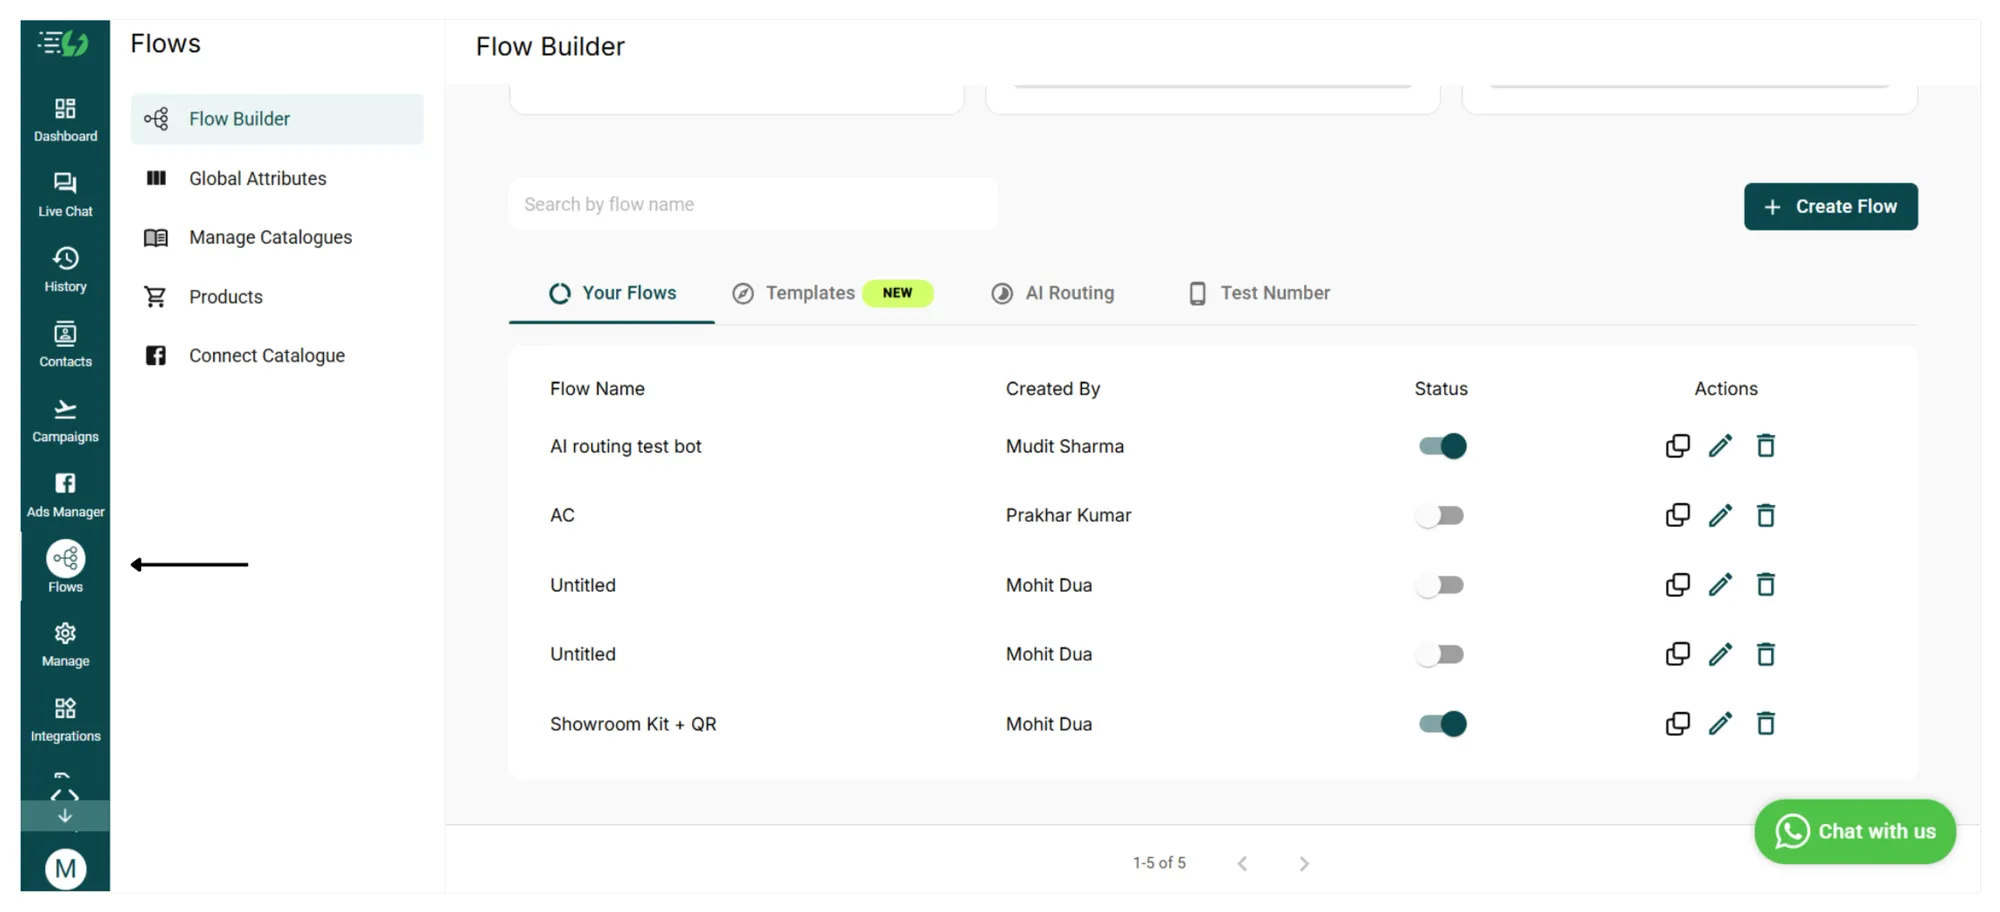Open History from the sidebar
The width and height of the screenshot is (2000, 912).
(65, 269)
